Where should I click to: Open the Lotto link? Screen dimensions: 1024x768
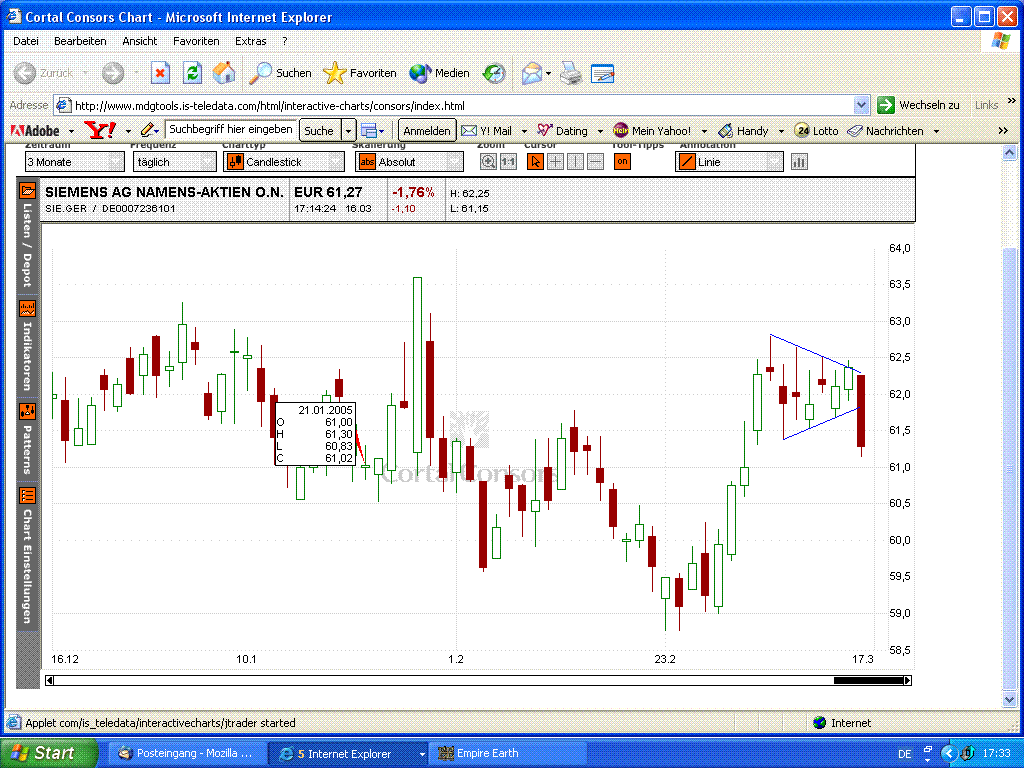pos(816,131)
